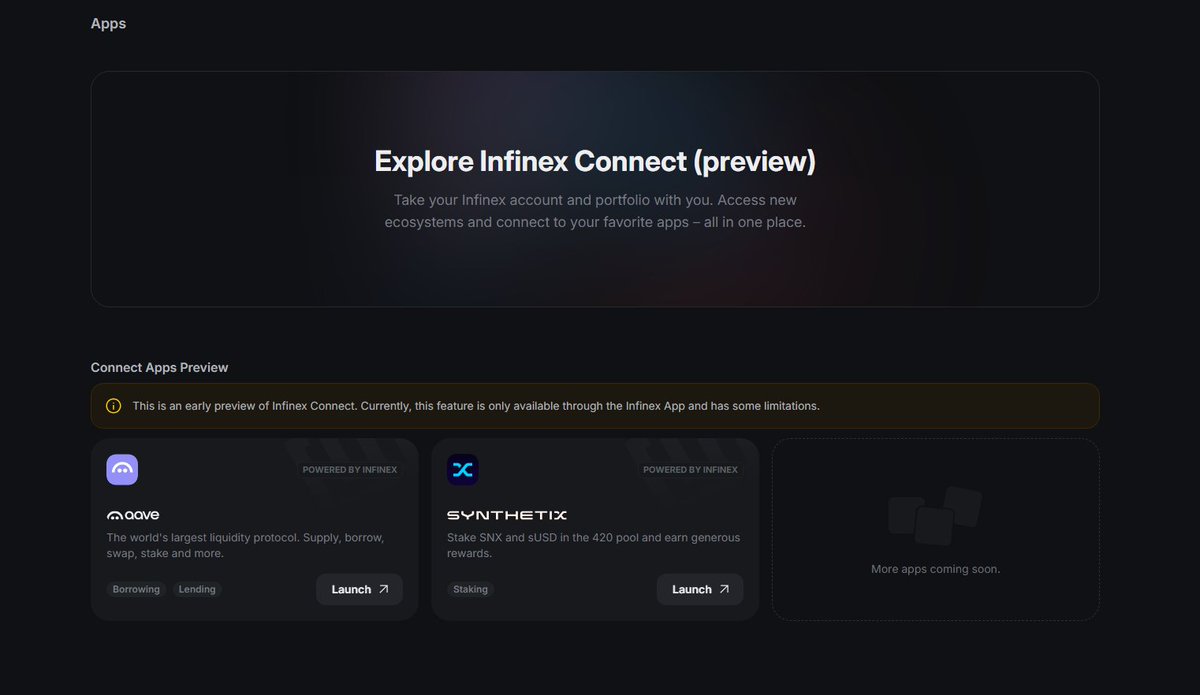Select the Lending tag on Aave card
Screen dimensions: 1200x695
tap(197, 589)
